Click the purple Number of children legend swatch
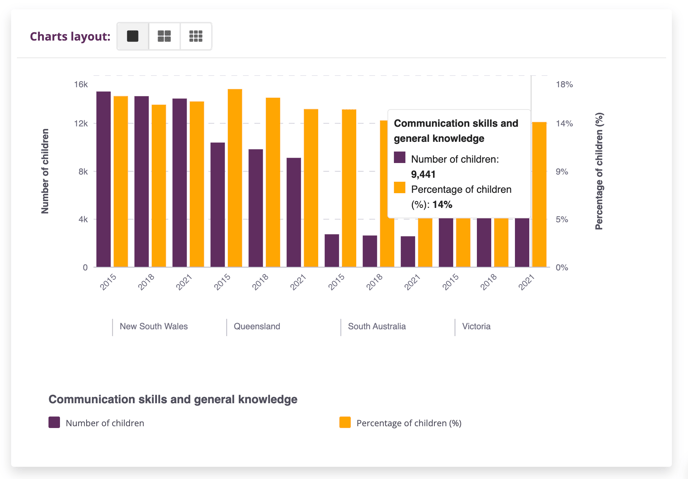The image size is (688, 479). [x=54, y=422]
